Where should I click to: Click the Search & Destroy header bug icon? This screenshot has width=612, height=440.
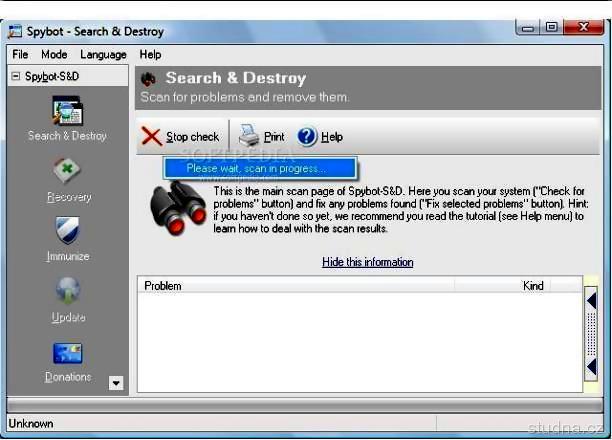(149, 79)
